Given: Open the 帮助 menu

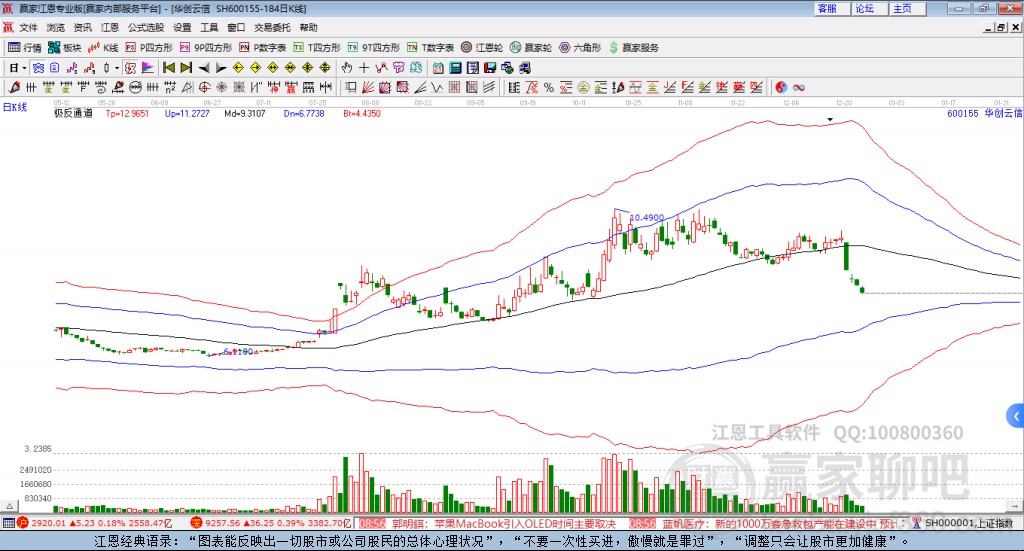Looking at the screenshot, I should click(308, 27).
